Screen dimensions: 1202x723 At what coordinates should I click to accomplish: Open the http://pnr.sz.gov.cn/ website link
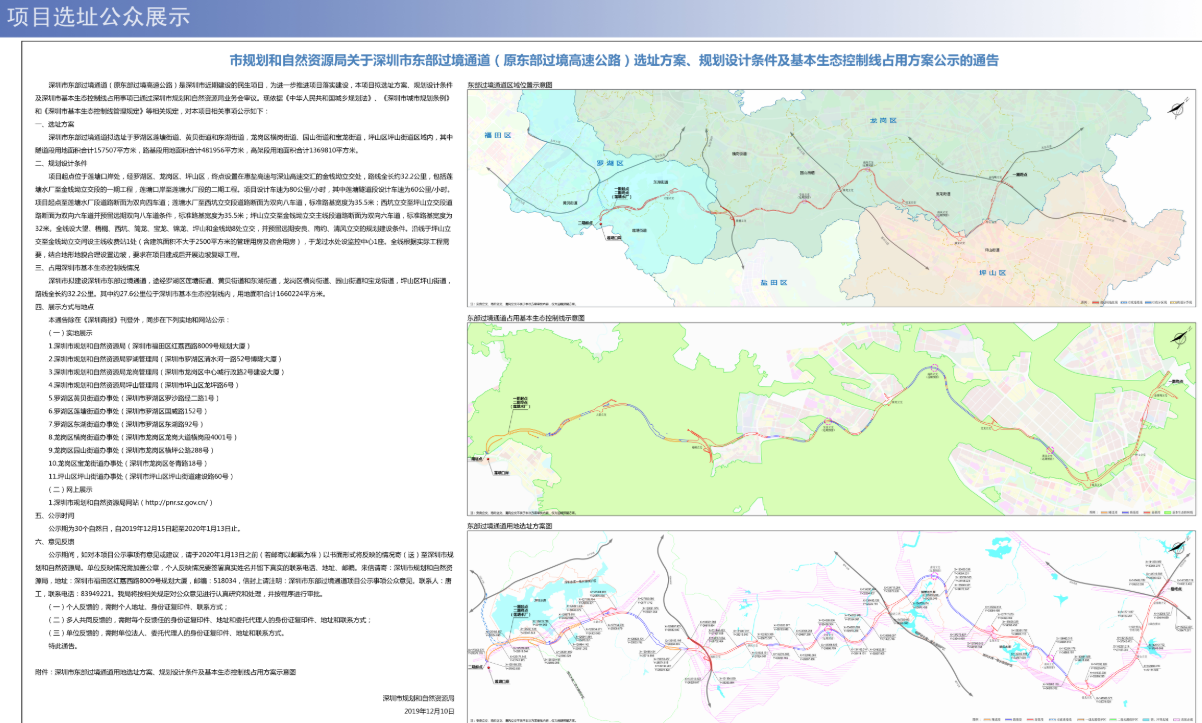tap(179, 502)
